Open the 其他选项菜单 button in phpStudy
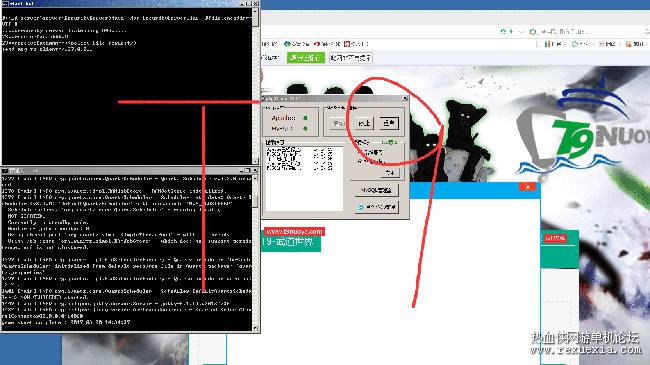 click(x=376, y=207)
